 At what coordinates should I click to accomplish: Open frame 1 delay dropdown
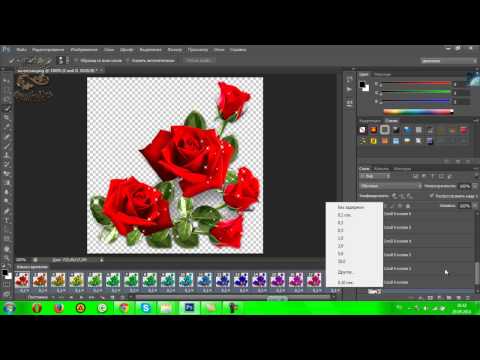(24, 291)
